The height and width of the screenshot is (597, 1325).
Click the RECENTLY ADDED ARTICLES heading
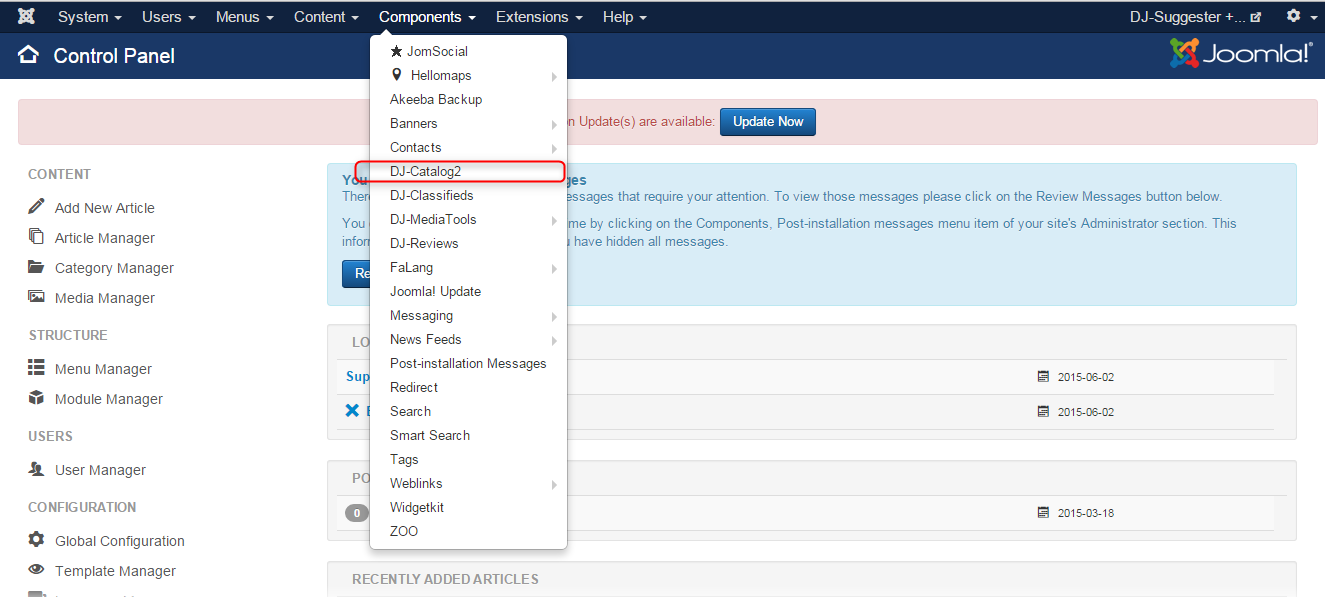coord(445,579)
